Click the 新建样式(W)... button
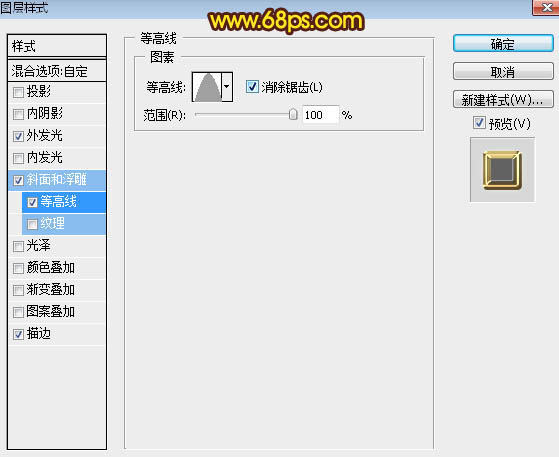This screenshot has height=457, width=559. coord(503,99)
